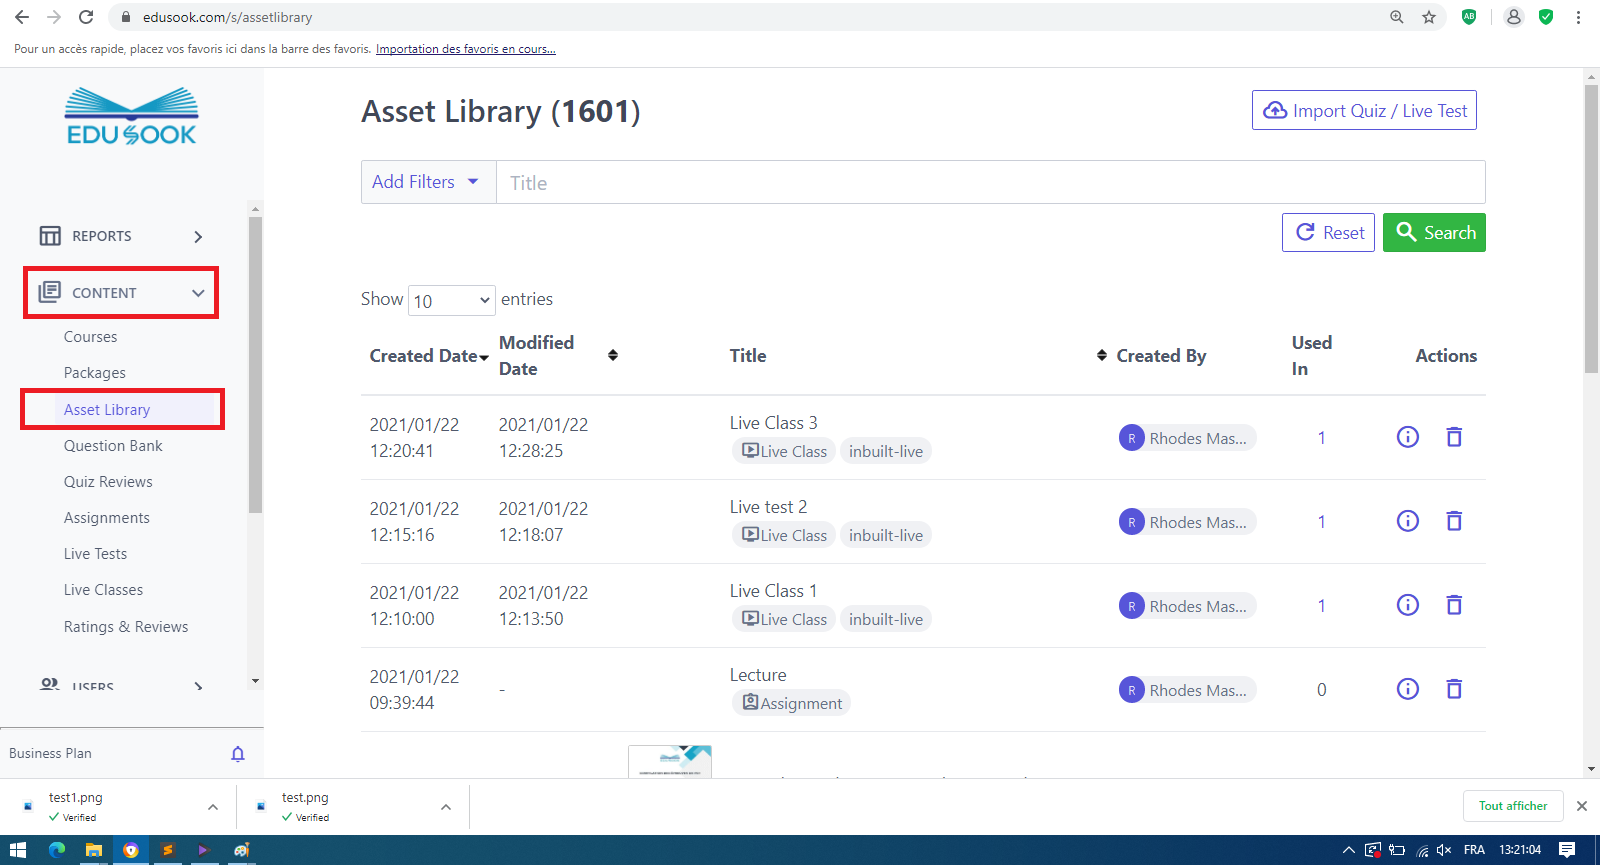Open the Show entries count dropdown
Screen dimensions: 1600x865
click(452, 300)
